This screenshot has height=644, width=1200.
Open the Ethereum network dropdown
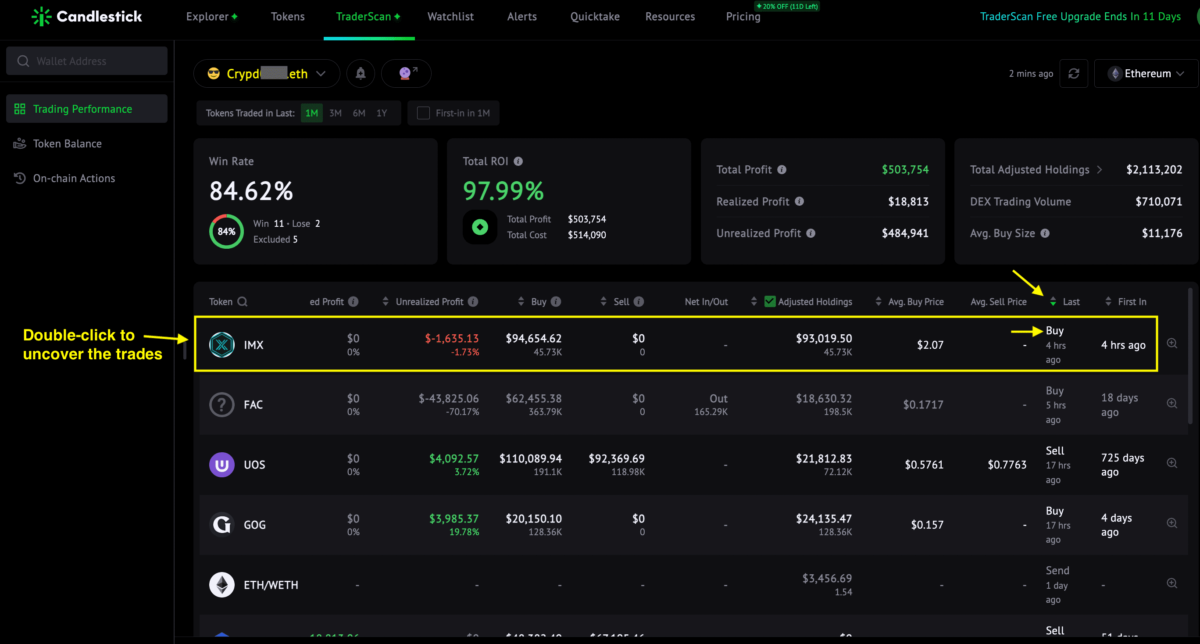pos(1147,73)
